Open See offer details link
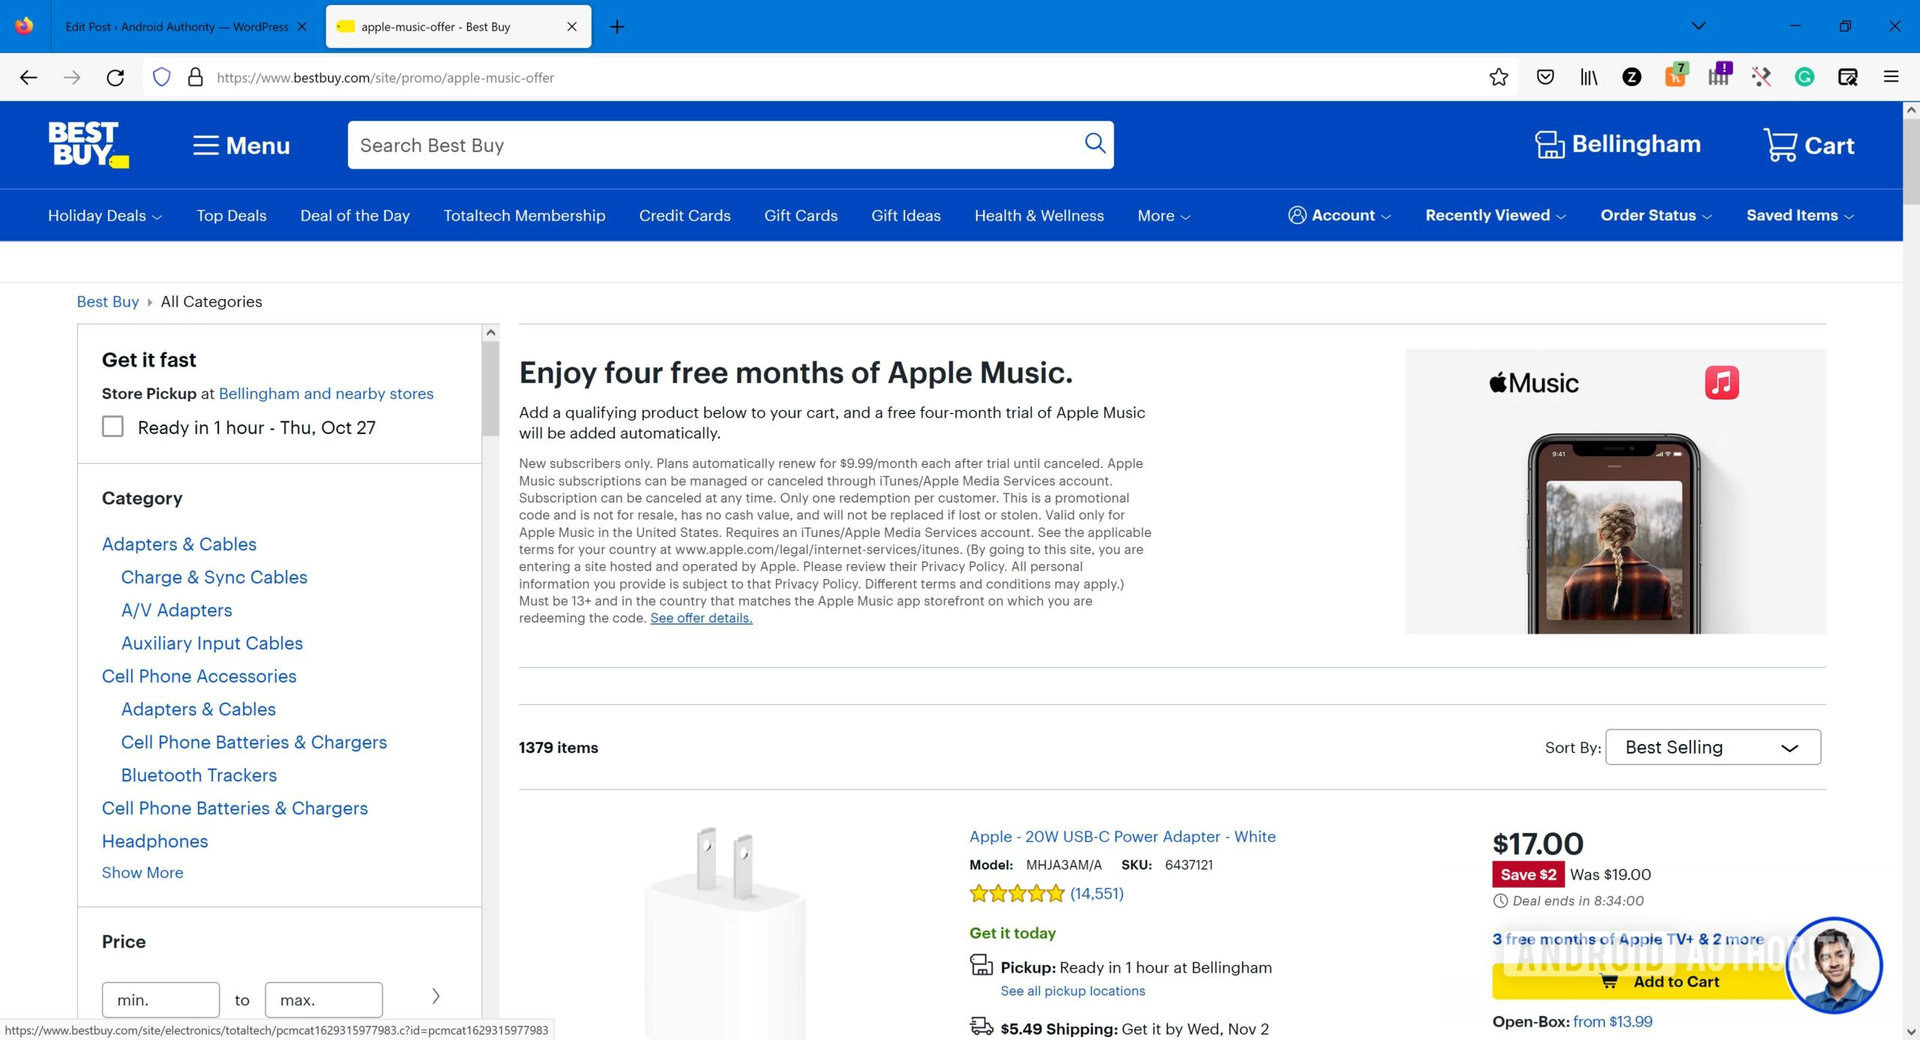Viewport: 1920px width, 1040px height. click(x=701, y=619)
